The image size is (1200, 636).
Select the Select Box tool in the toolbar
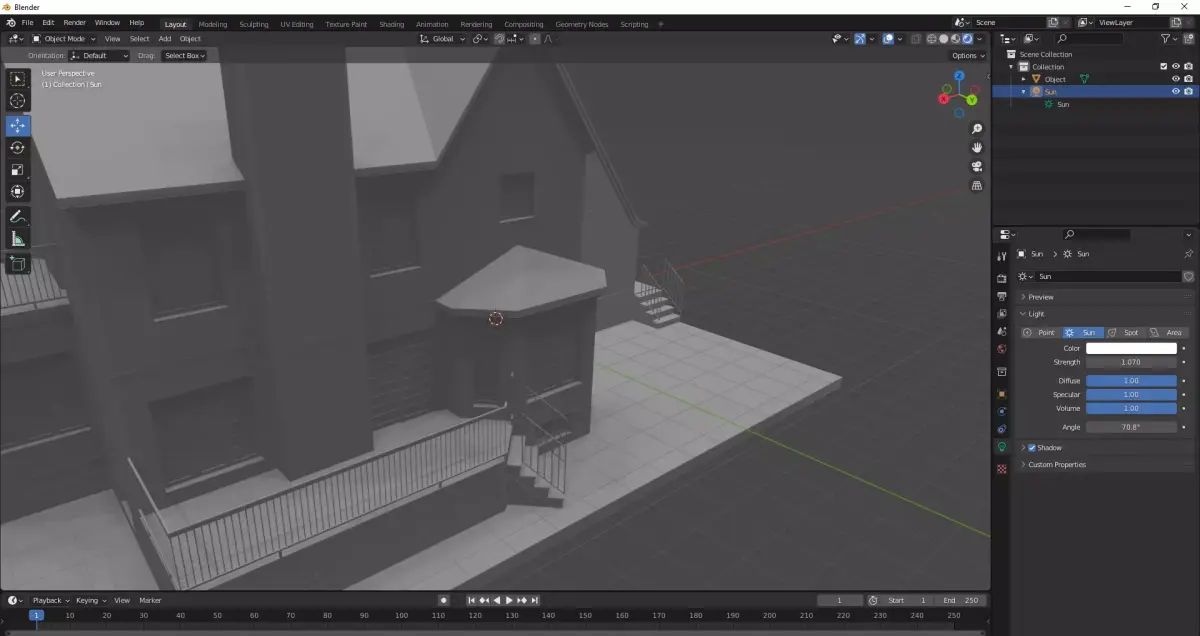coord(18,79)
